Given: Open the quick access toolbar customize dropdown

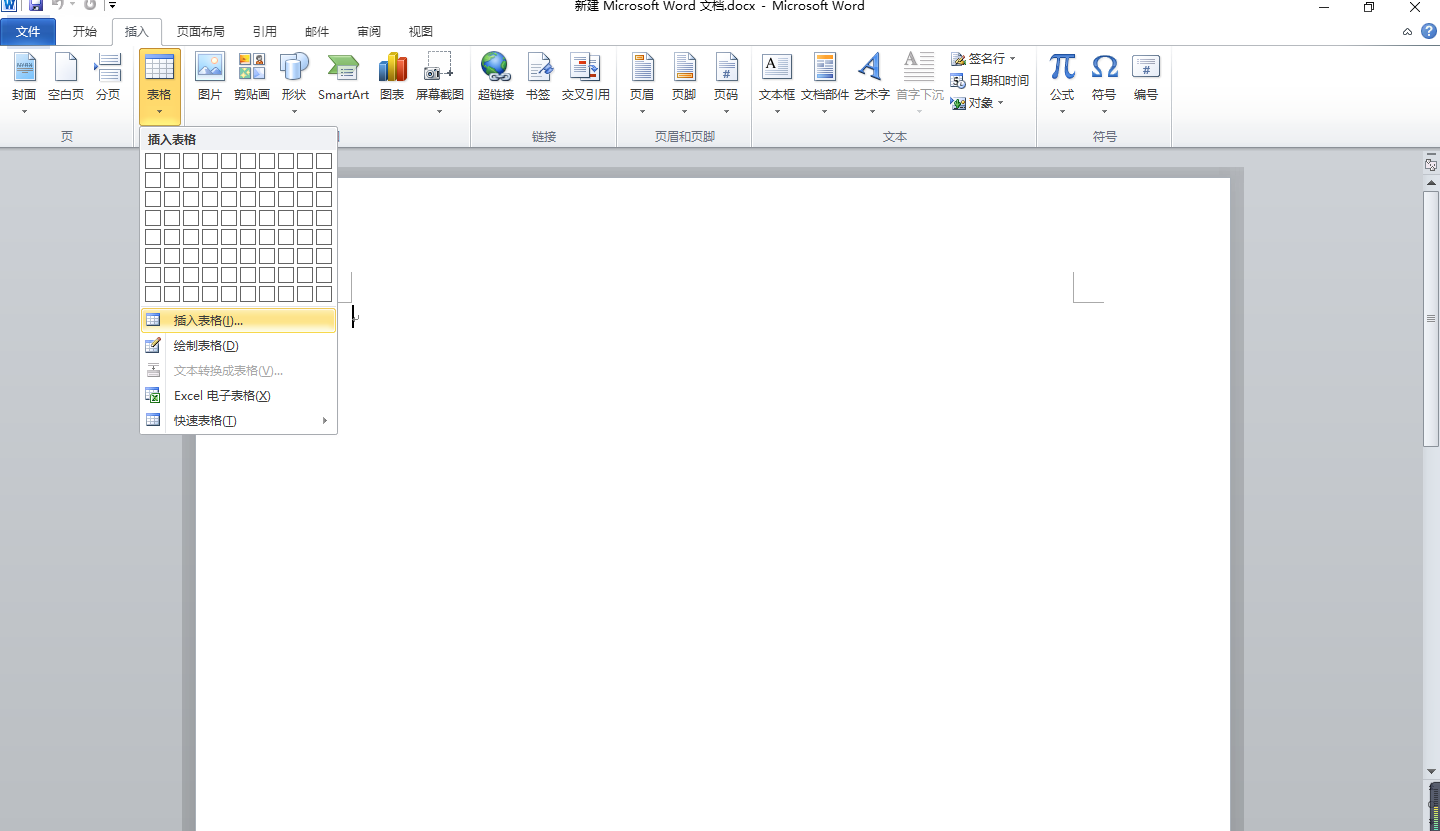Looking at the screenshot, I should (112, 5).
